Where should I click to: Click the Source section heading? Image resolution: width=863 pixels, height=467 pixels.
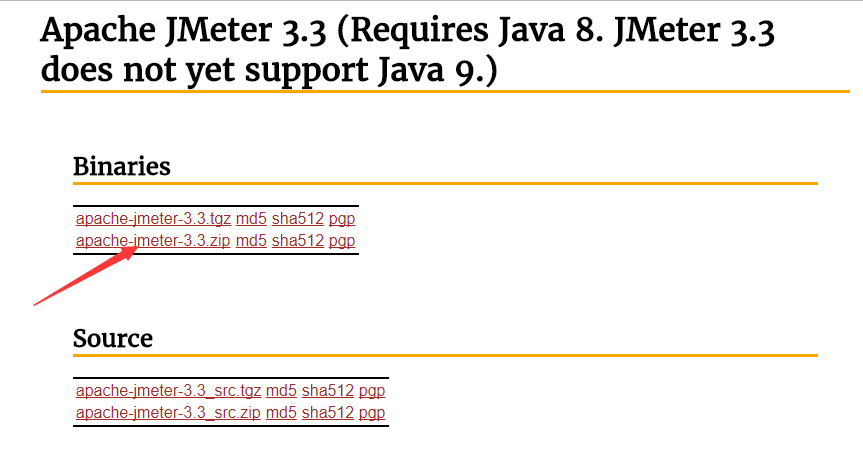pos(113,338)
